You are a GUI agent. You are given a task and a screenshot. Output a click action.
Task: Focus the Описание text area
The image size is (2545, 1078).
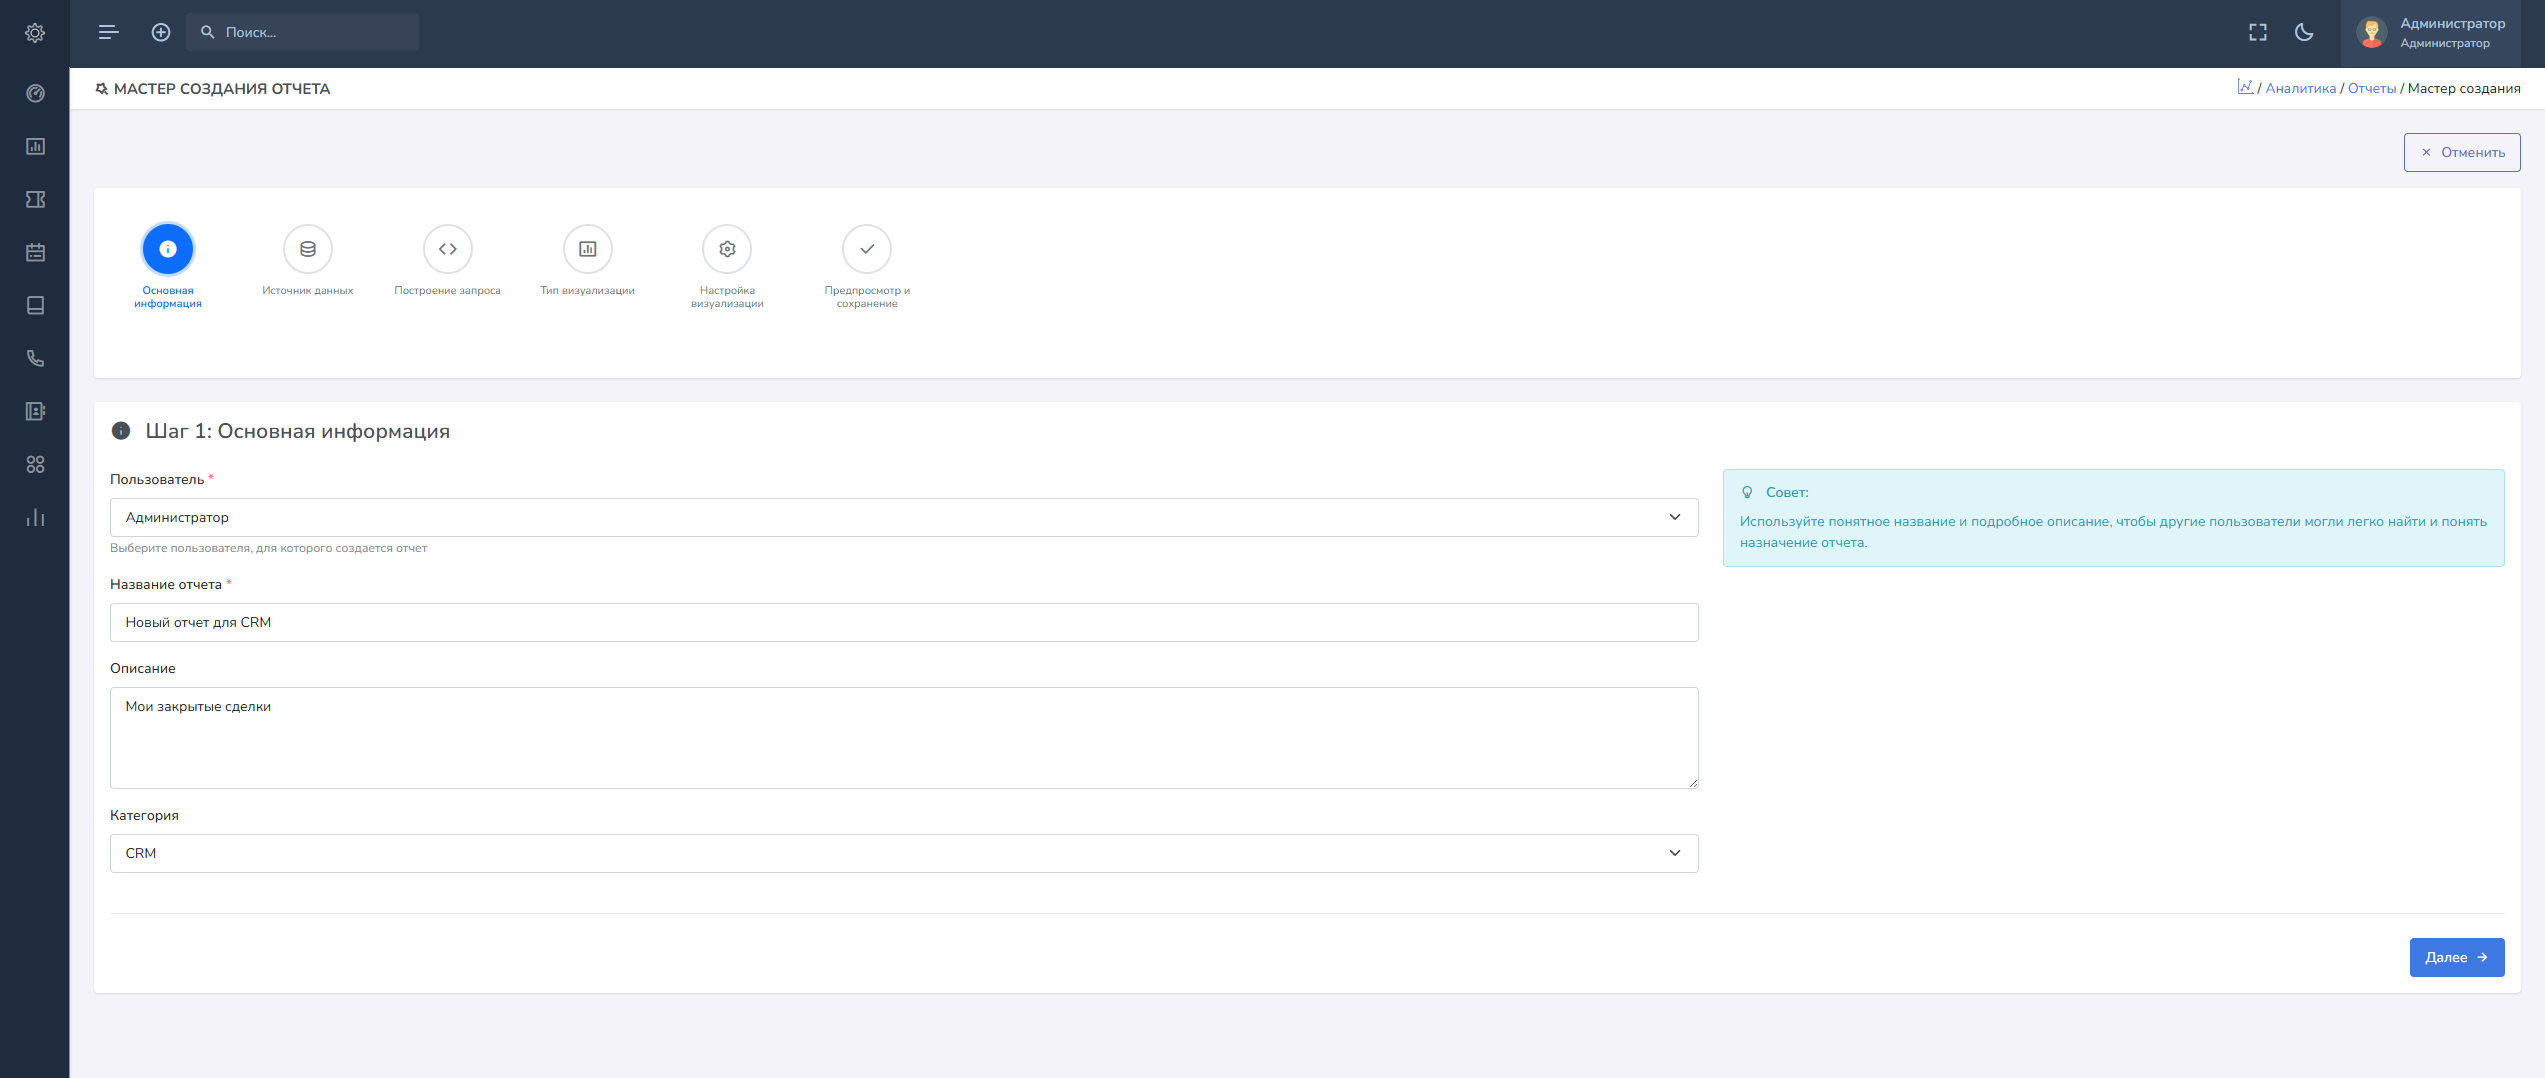(x=903, y=737)
